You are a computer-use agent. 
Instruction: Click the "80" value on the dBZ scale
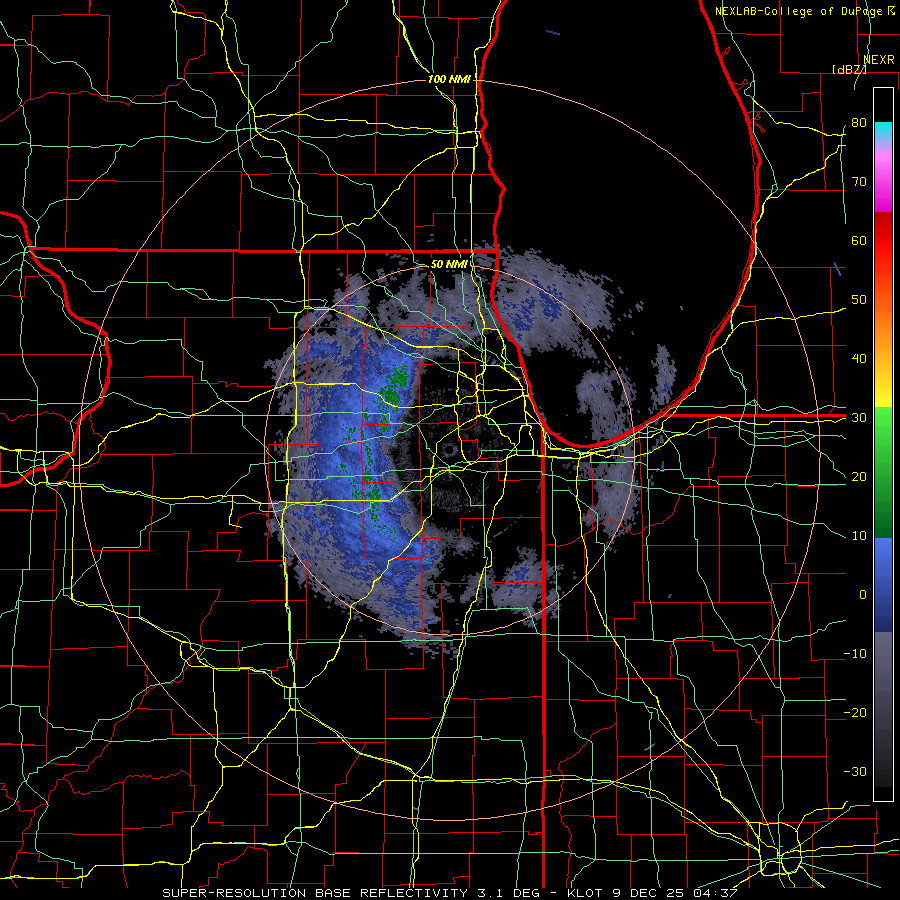(859, 123)
